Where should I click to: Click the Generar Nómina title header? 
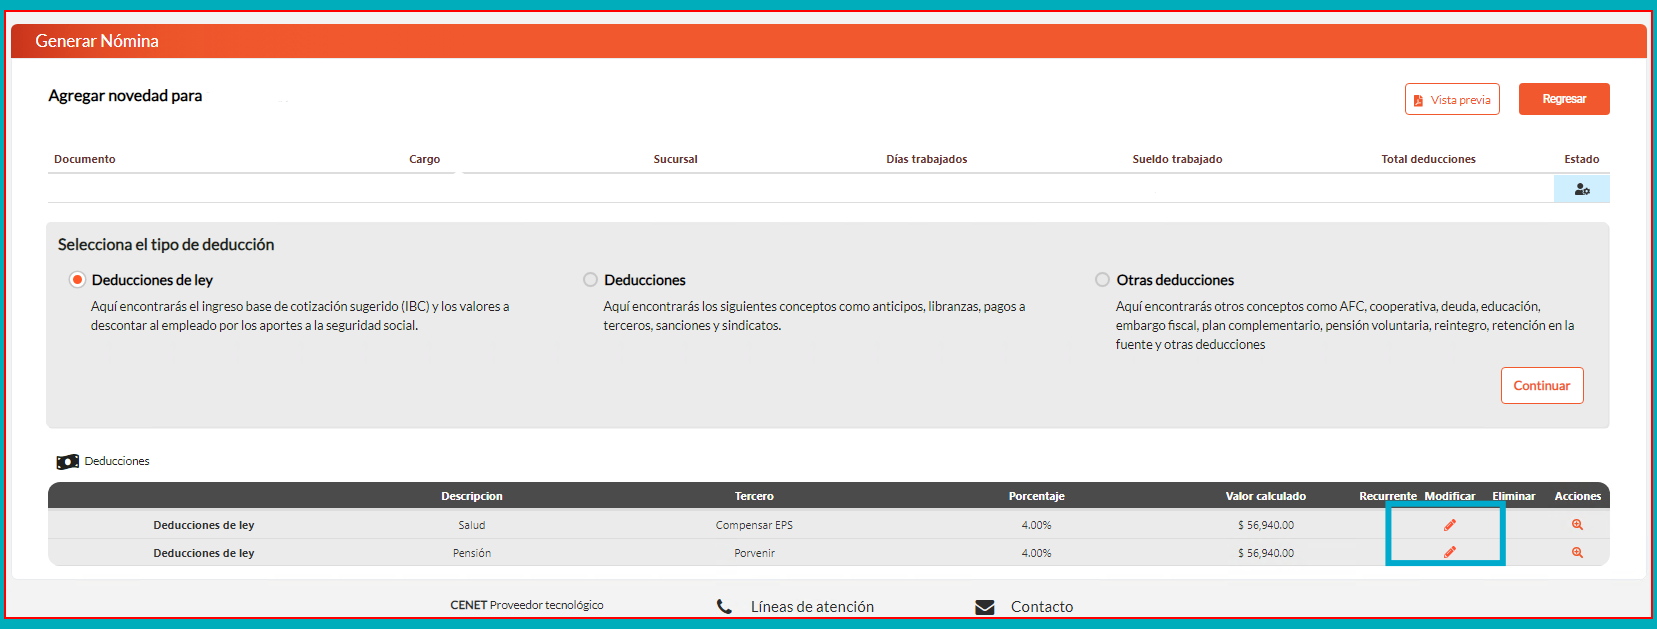click(97, 41)
